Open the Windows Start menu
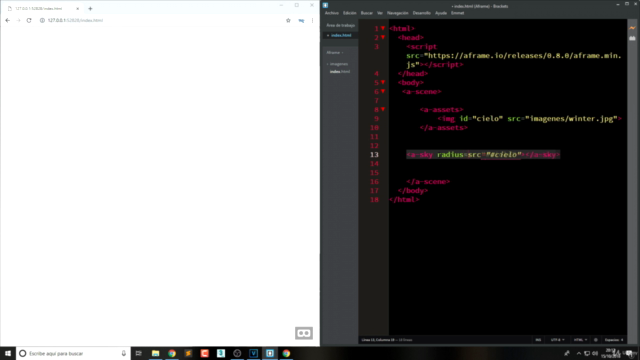The height and width of the screenshot is (360, 640). pos(8,353)
